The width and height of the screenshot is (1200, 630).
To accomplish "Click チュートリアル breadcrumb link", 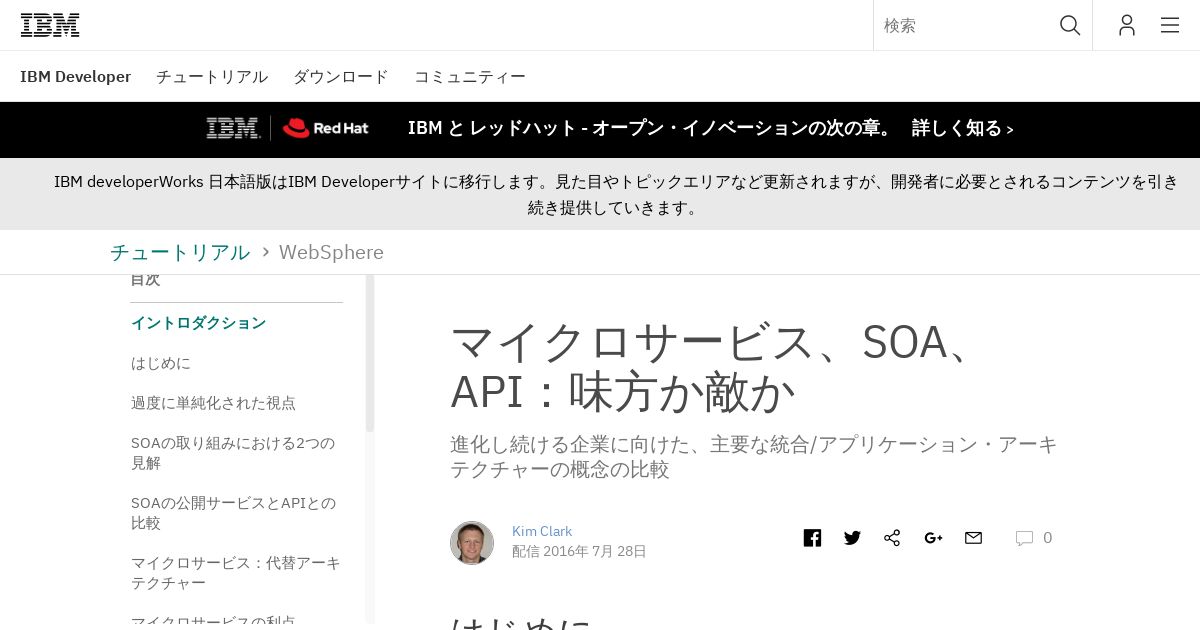I will tap(180, 252).
